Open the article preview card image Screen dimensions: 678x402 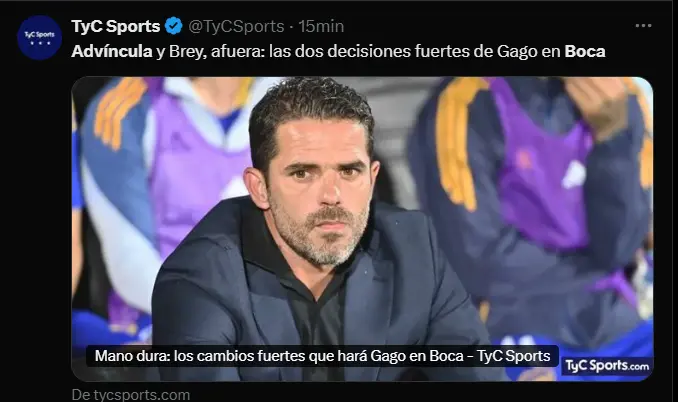click(x=362, y=229)
